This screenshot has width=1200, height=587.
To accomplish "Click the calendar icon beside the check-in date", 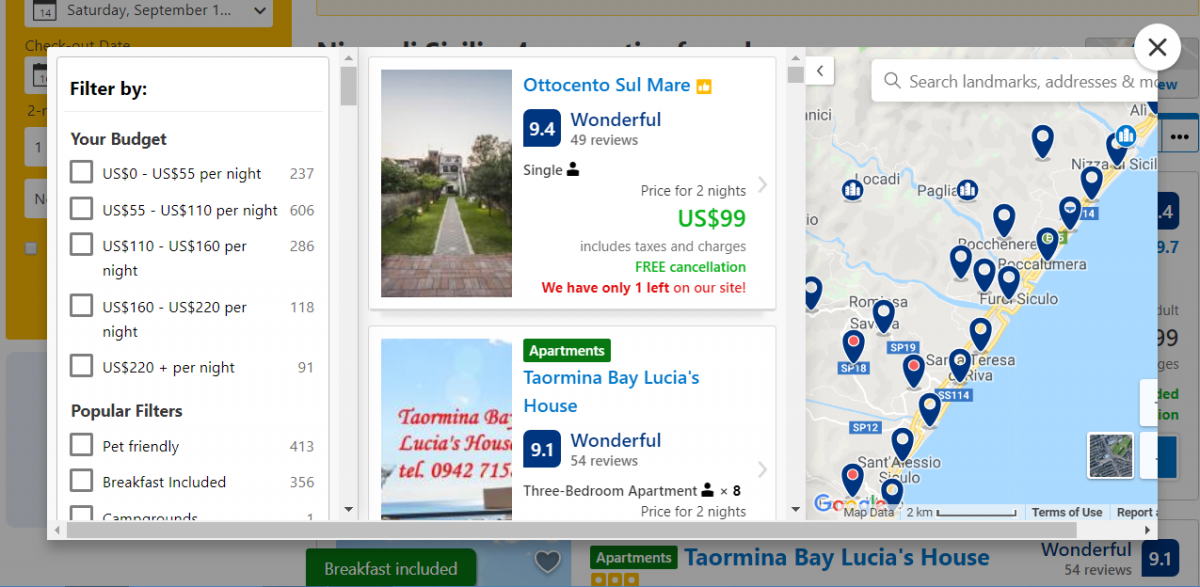I will coord(42,12).
